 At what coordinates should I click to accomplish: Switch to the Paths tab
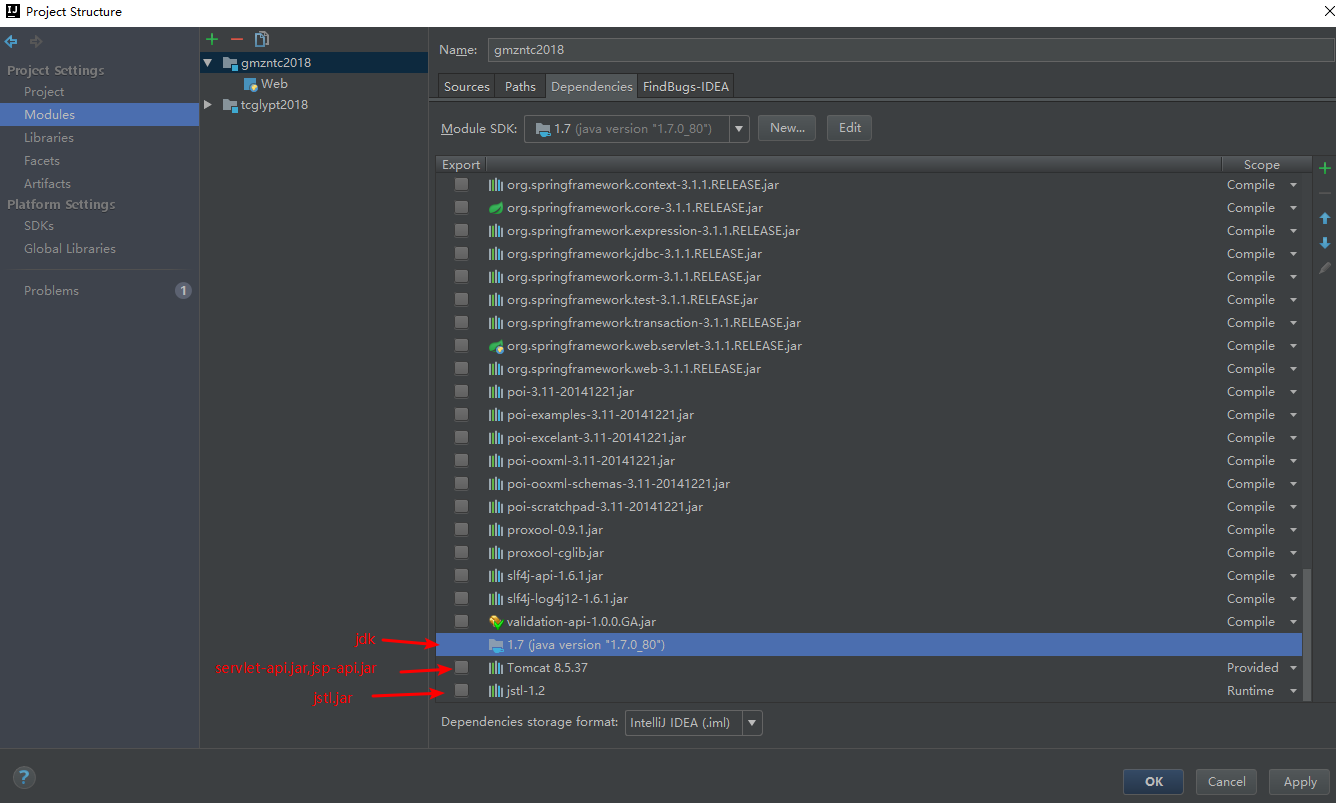point(520,87)
